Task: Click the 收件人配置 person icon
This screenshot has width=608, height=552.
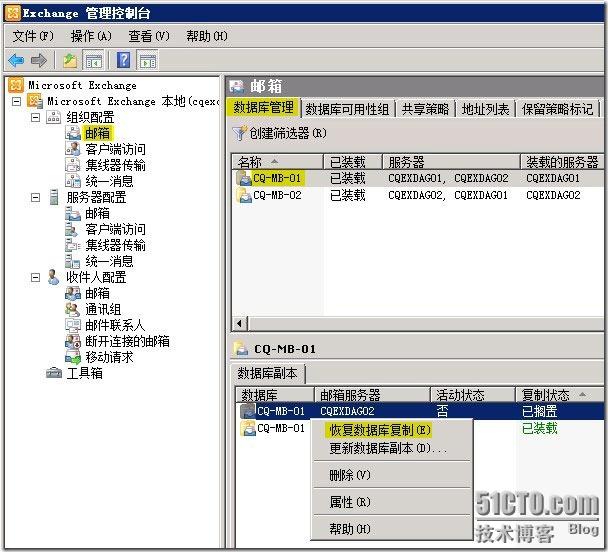Action: coord(53,277)
